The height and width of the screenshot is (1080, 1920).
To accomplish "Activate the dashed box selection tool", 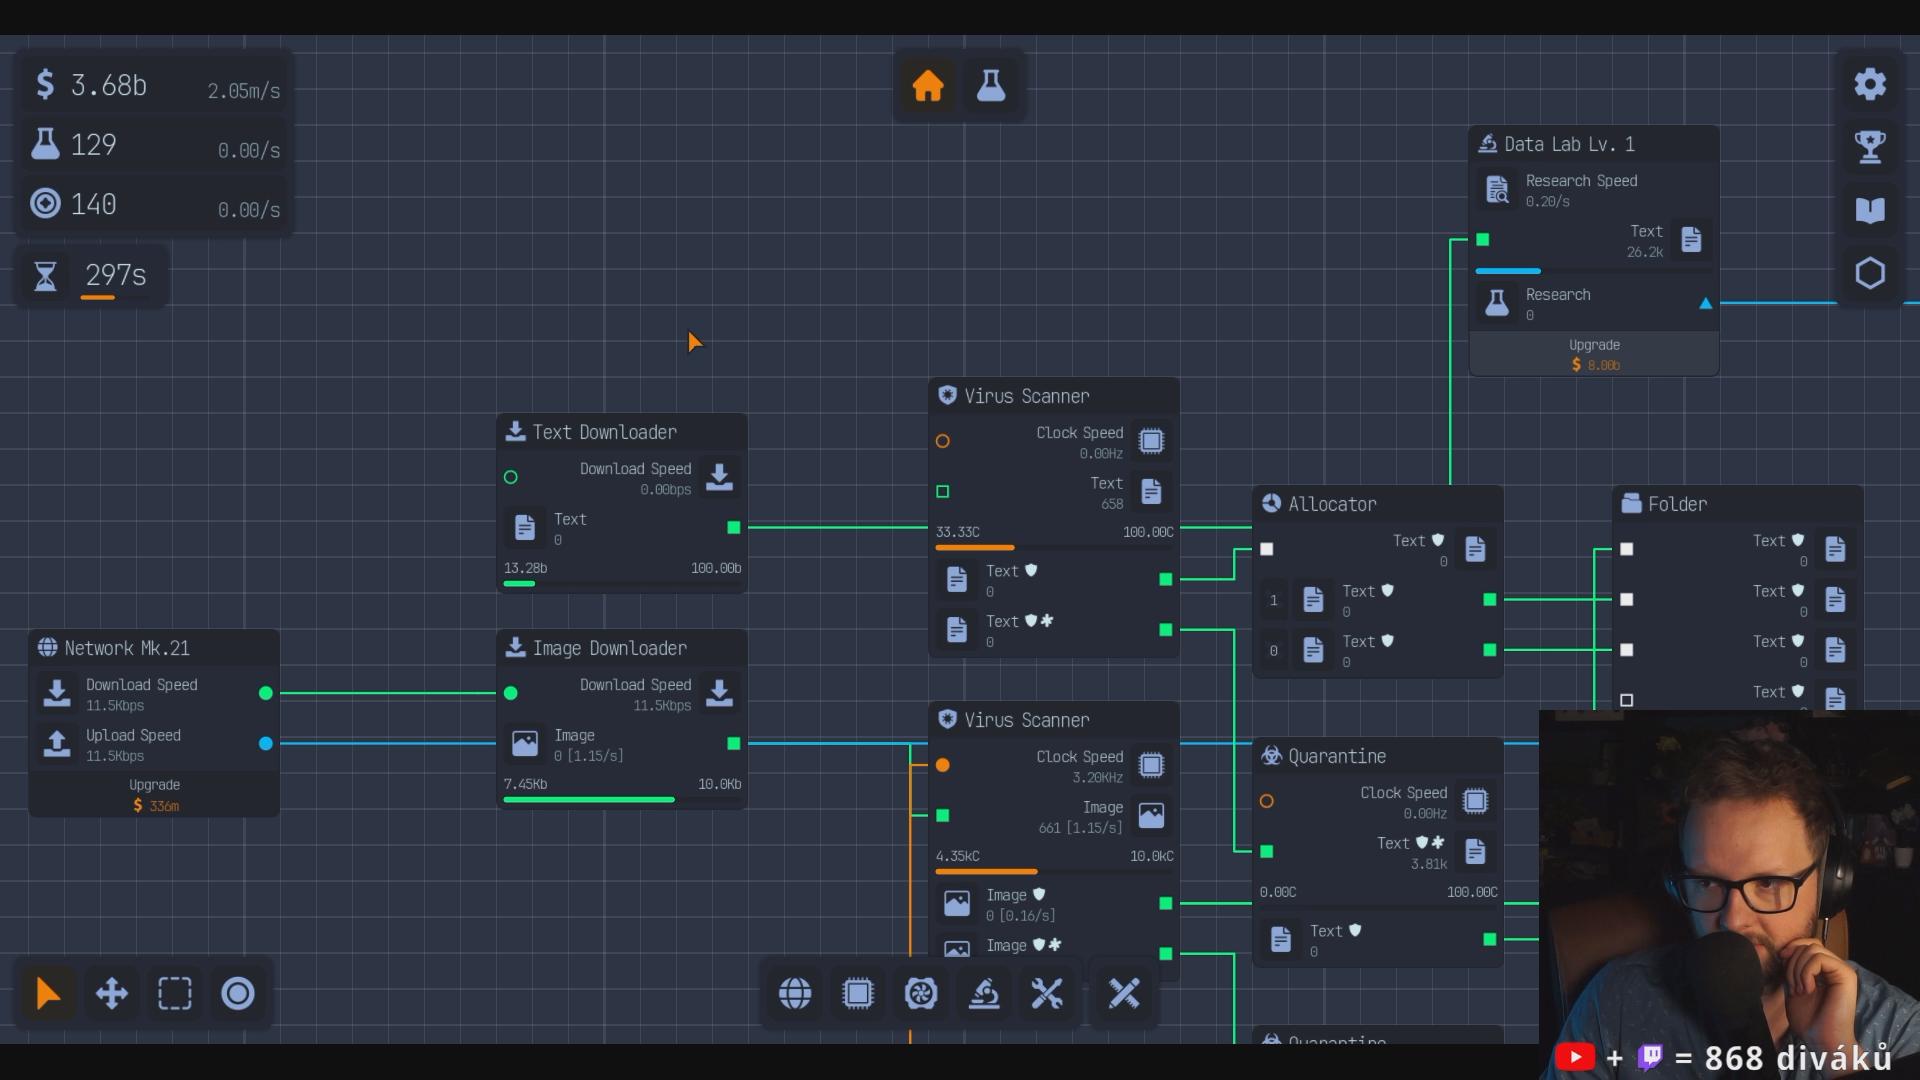I will pos(174,993).
